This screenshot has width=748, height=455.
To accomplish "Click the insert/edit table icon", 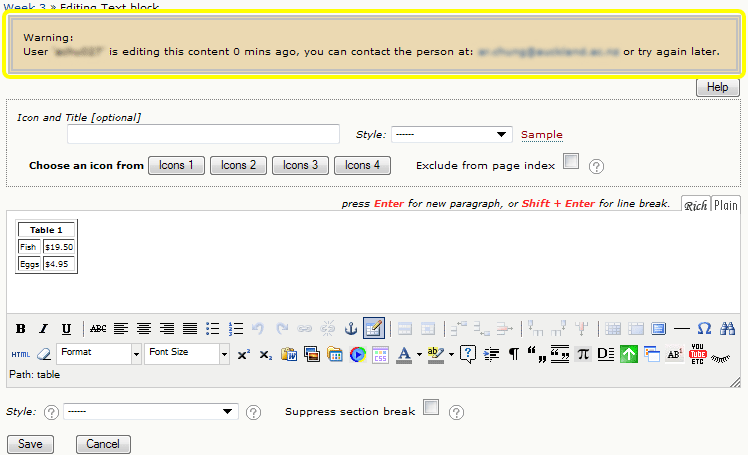I will tap(374, 328).
